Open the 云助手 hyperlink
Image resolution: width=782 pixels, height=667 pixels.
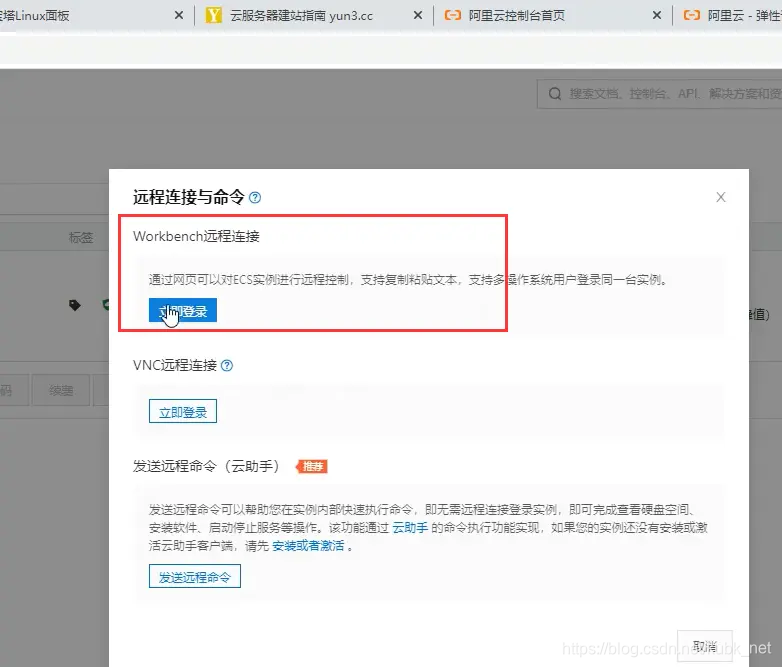410,528
